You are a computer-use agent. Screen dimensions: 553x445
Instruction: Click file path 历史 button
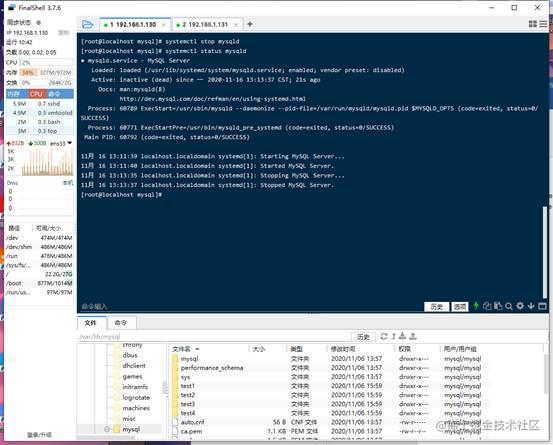(x=363, y=337)
